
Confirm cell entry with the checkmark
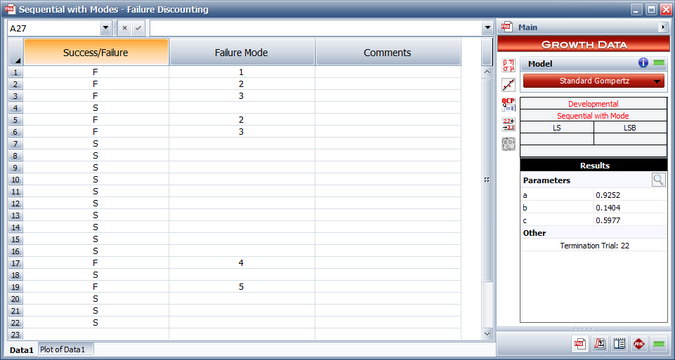pos(138,28)
